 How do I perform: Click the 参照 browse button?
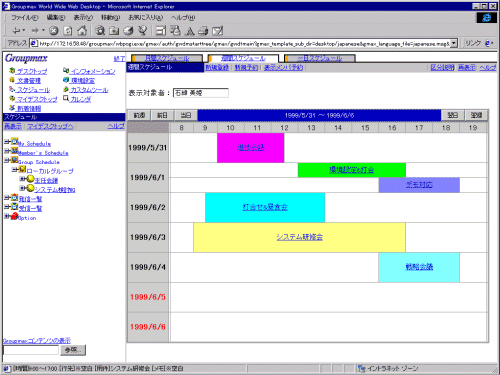pos(73,350)
